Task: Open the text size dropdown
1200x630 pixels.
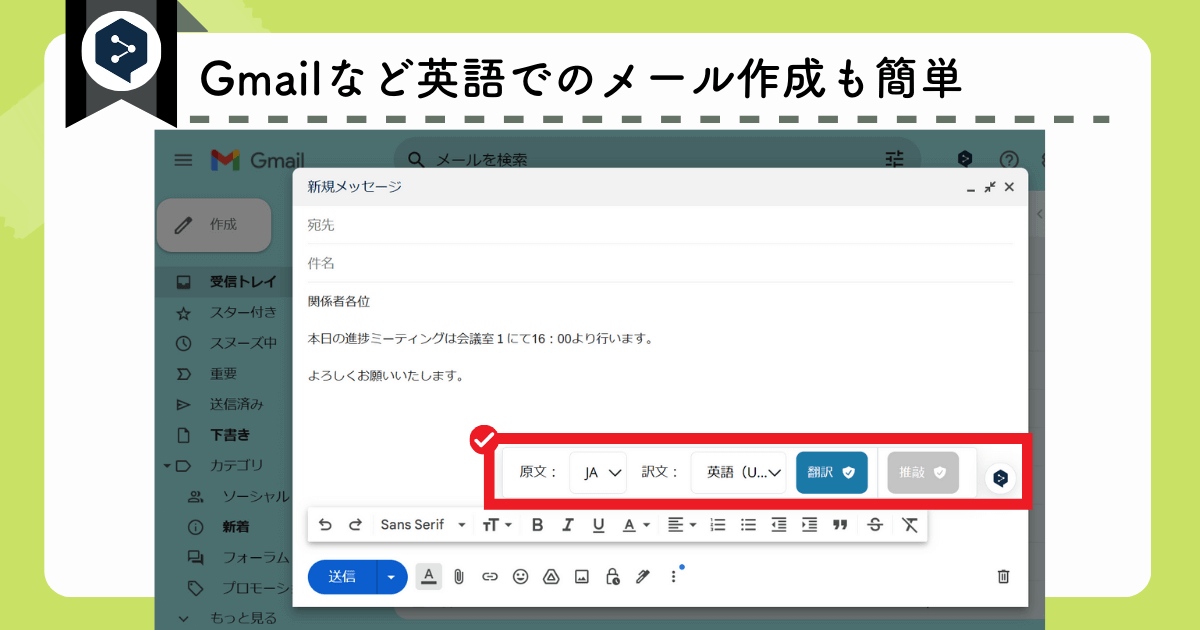Action: [x=497, y=525]
